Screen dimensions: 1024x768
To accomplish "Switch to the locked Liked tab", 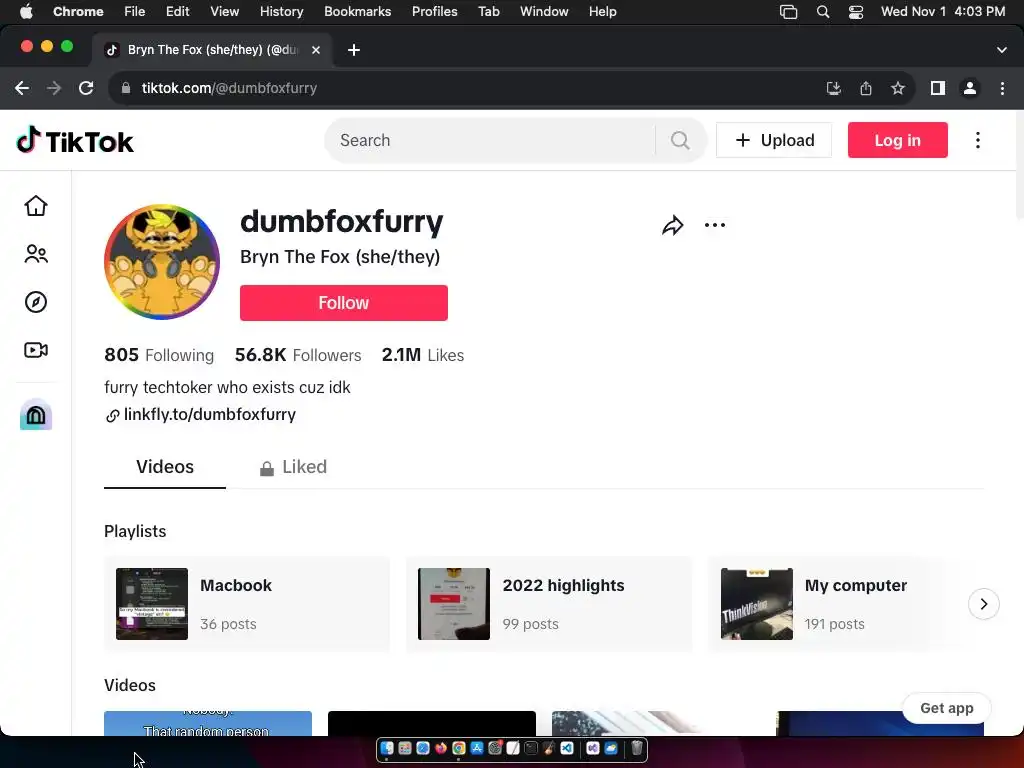I will pyautogui.click(x=293, y=467).
